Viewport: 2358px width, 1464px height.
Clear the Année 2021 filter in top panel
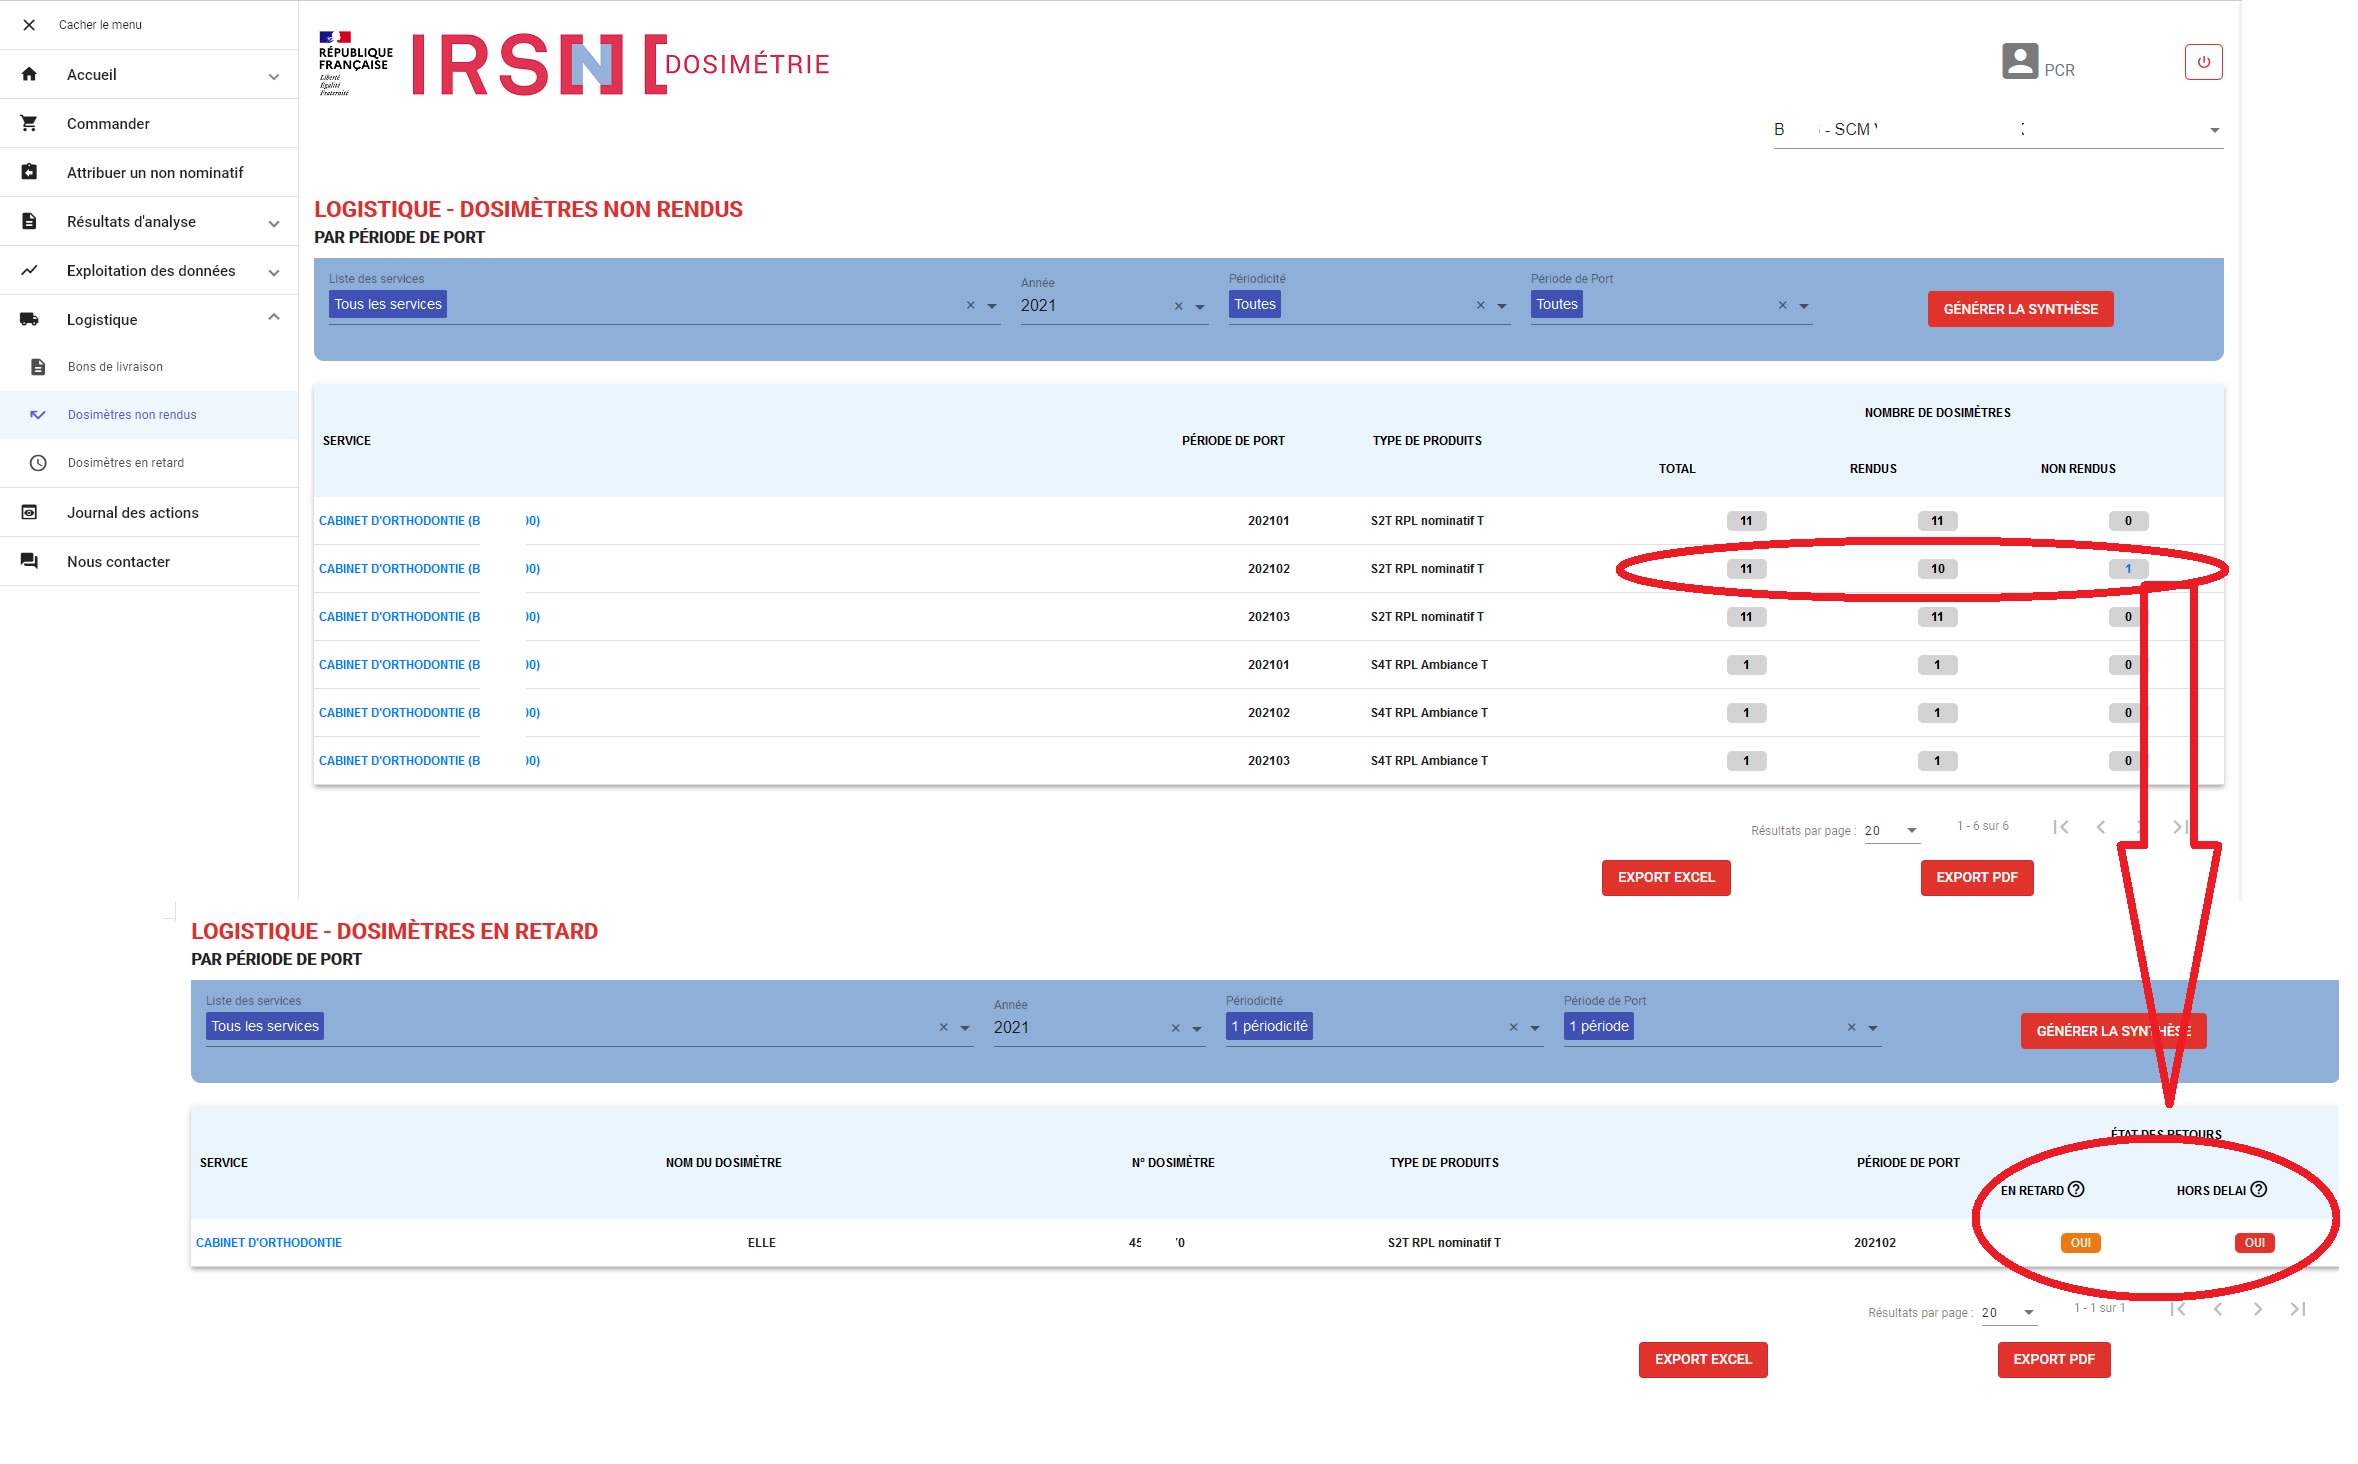pos(1178,306)
